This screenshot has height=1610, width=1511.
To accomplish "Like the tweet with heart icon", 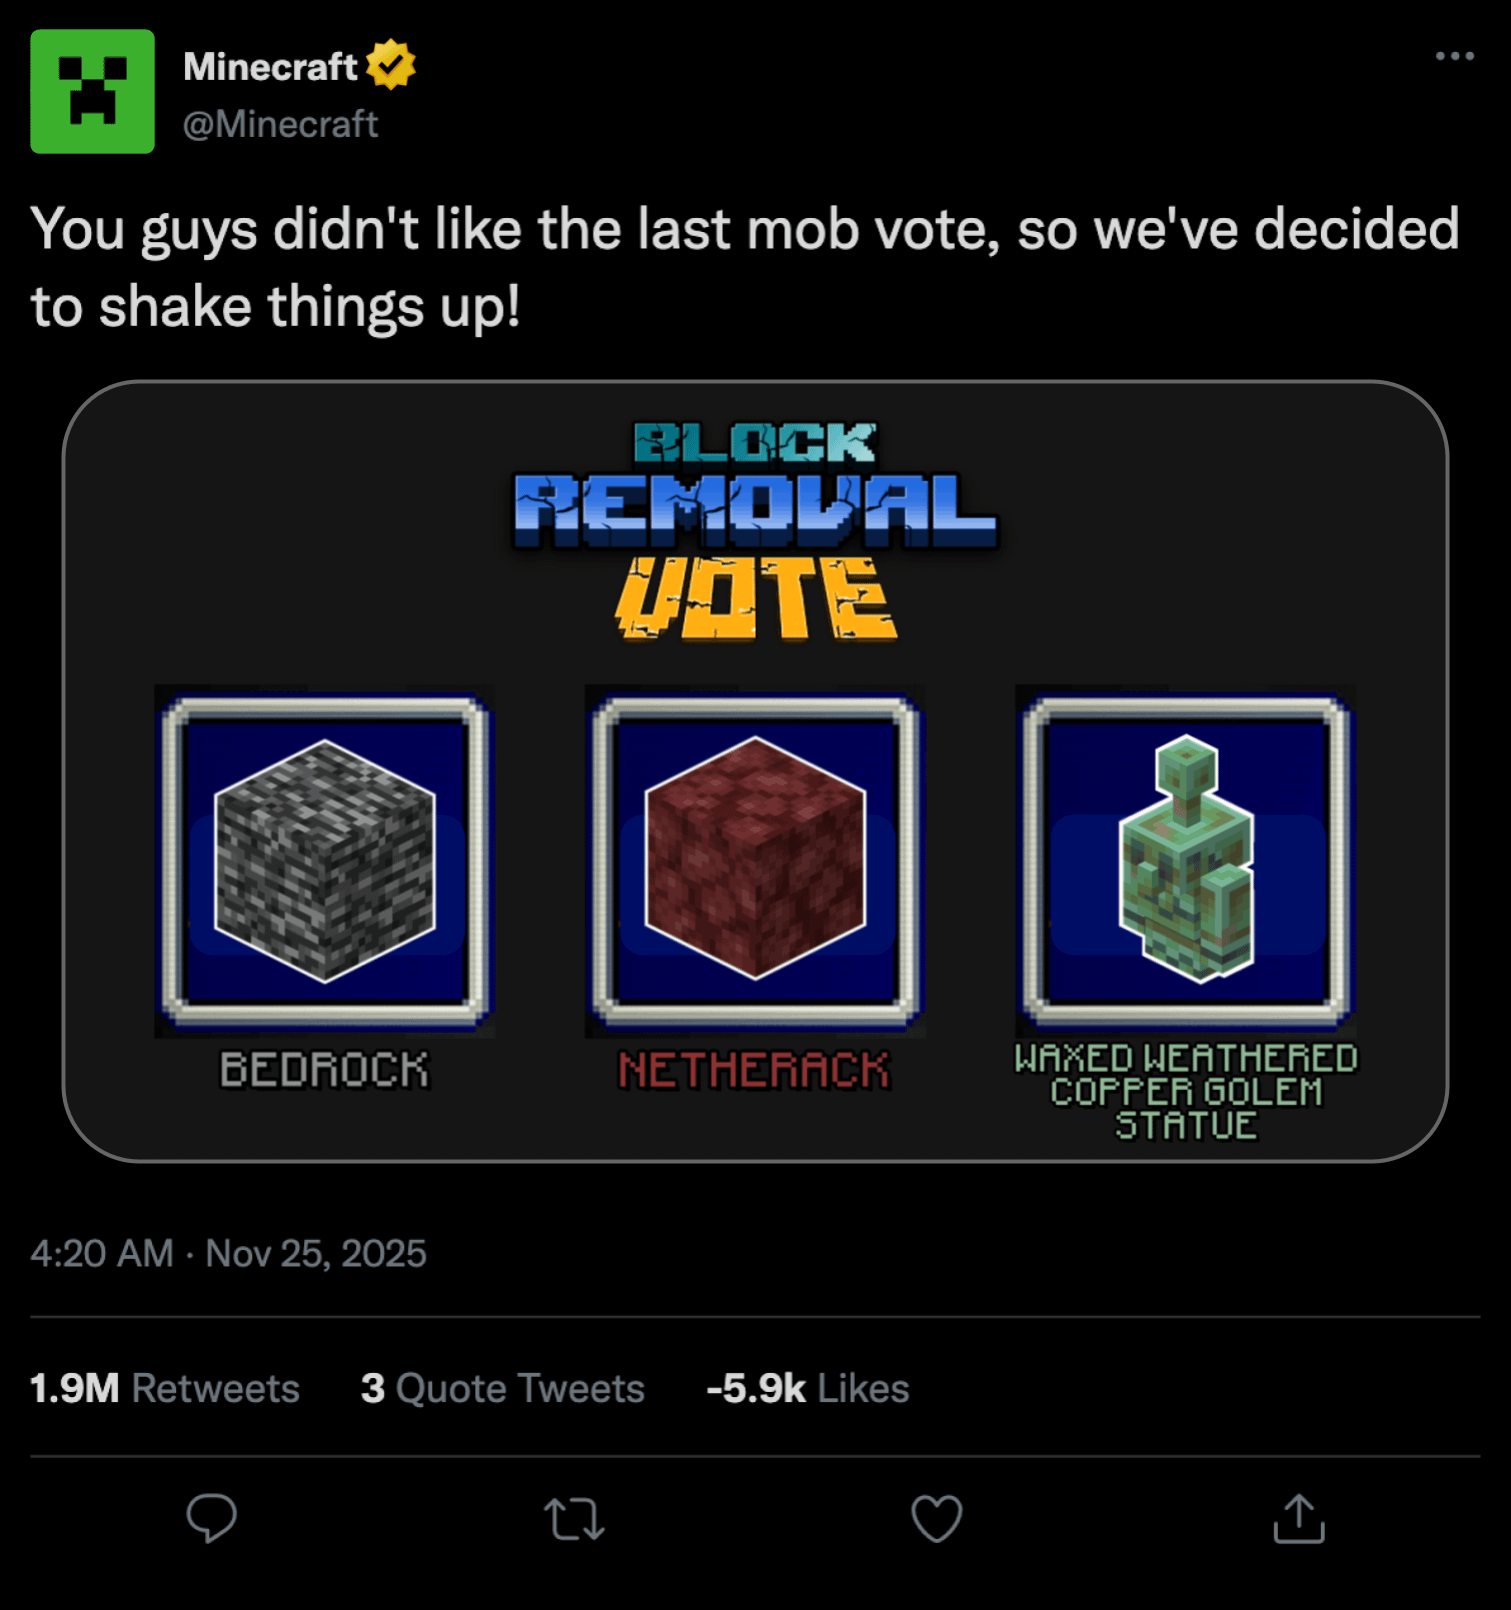I will click(936, 1518).
